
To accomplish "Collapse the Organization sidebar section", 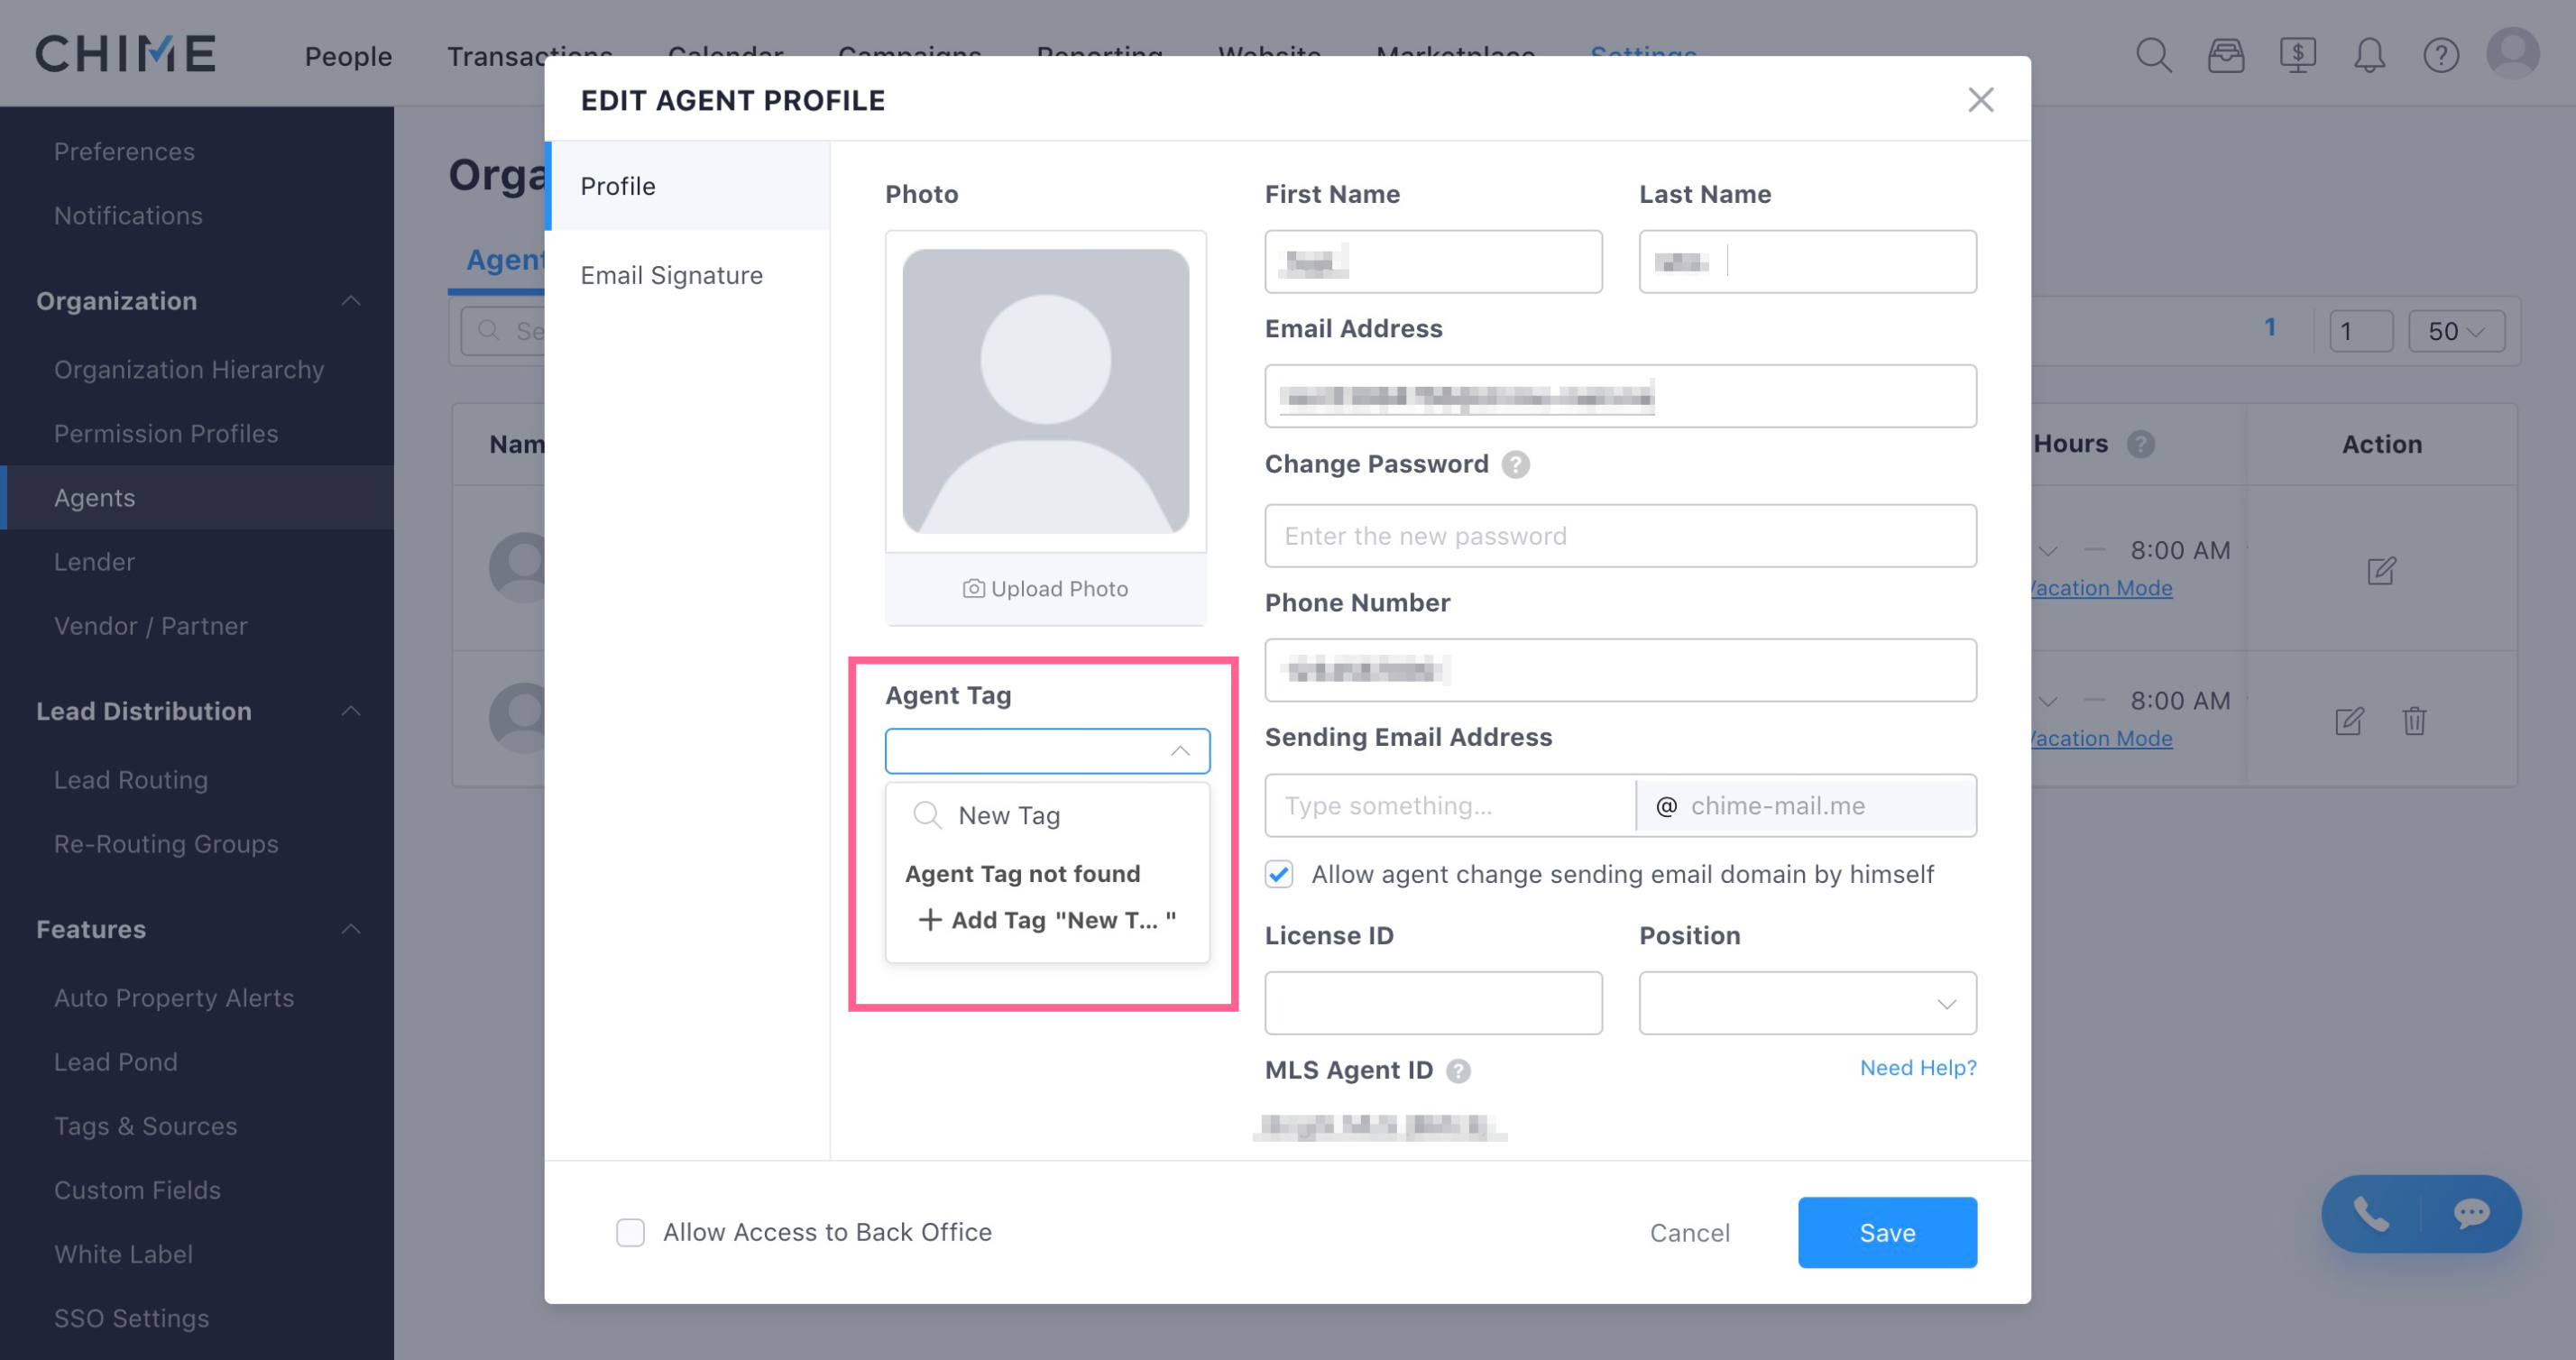I will point(350,301).
